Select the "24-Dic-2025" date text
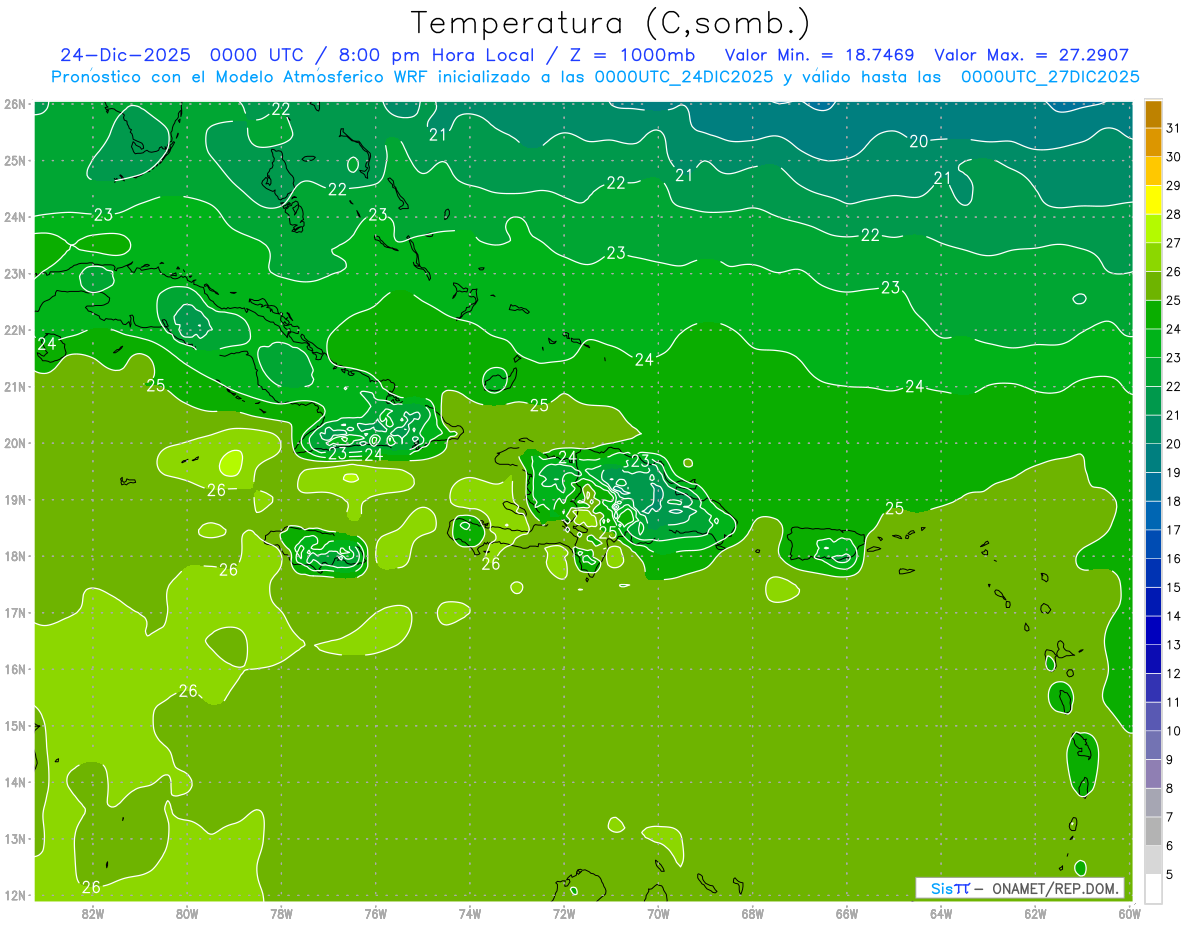The image size is (1200, 927). point(125,55)
